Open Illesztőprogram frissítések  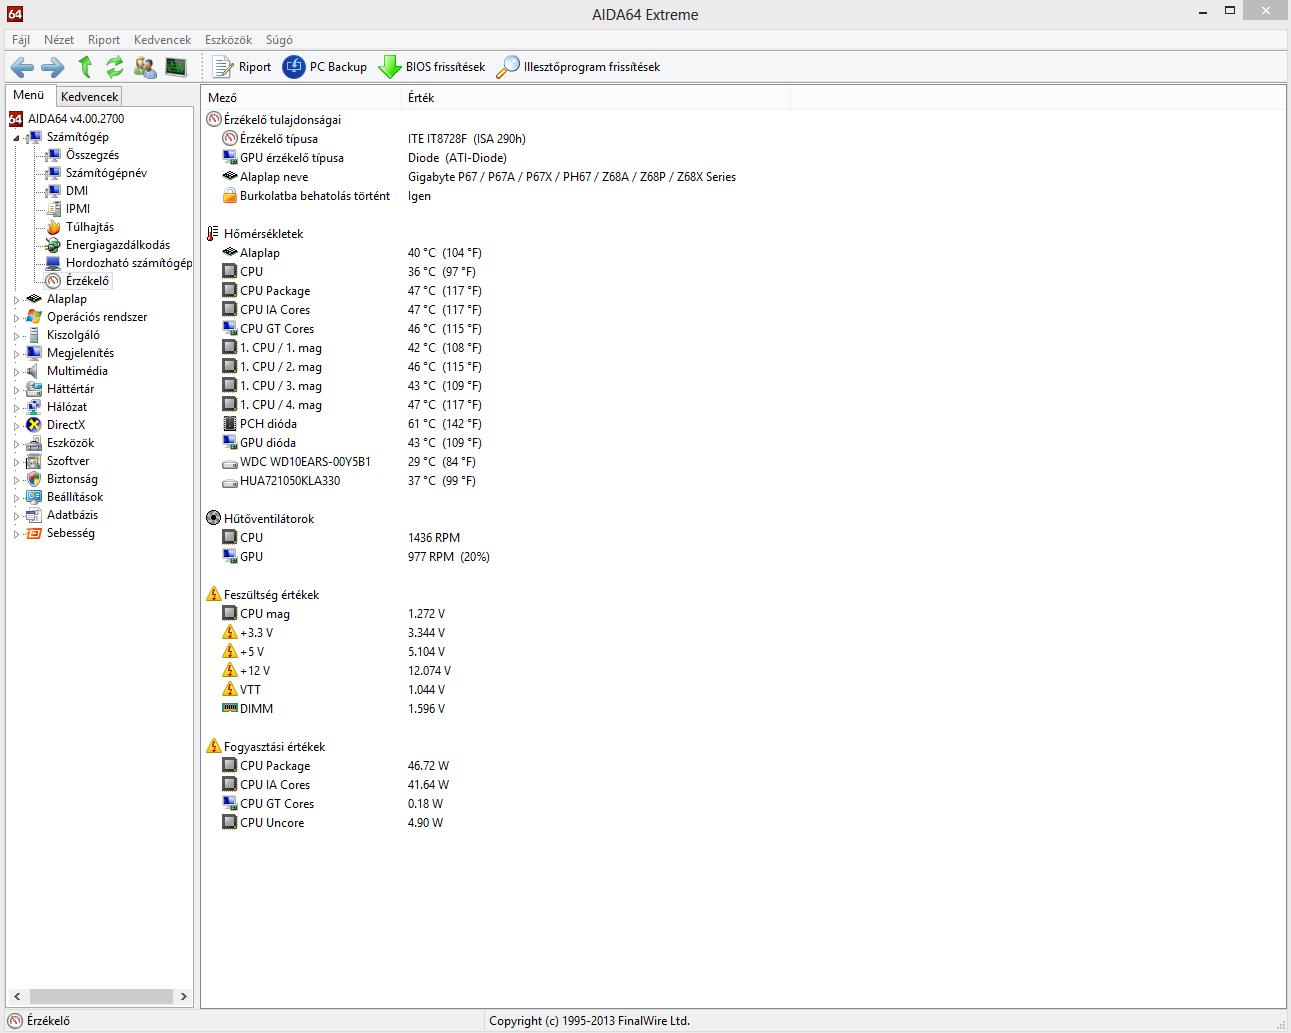coord(579,67)
